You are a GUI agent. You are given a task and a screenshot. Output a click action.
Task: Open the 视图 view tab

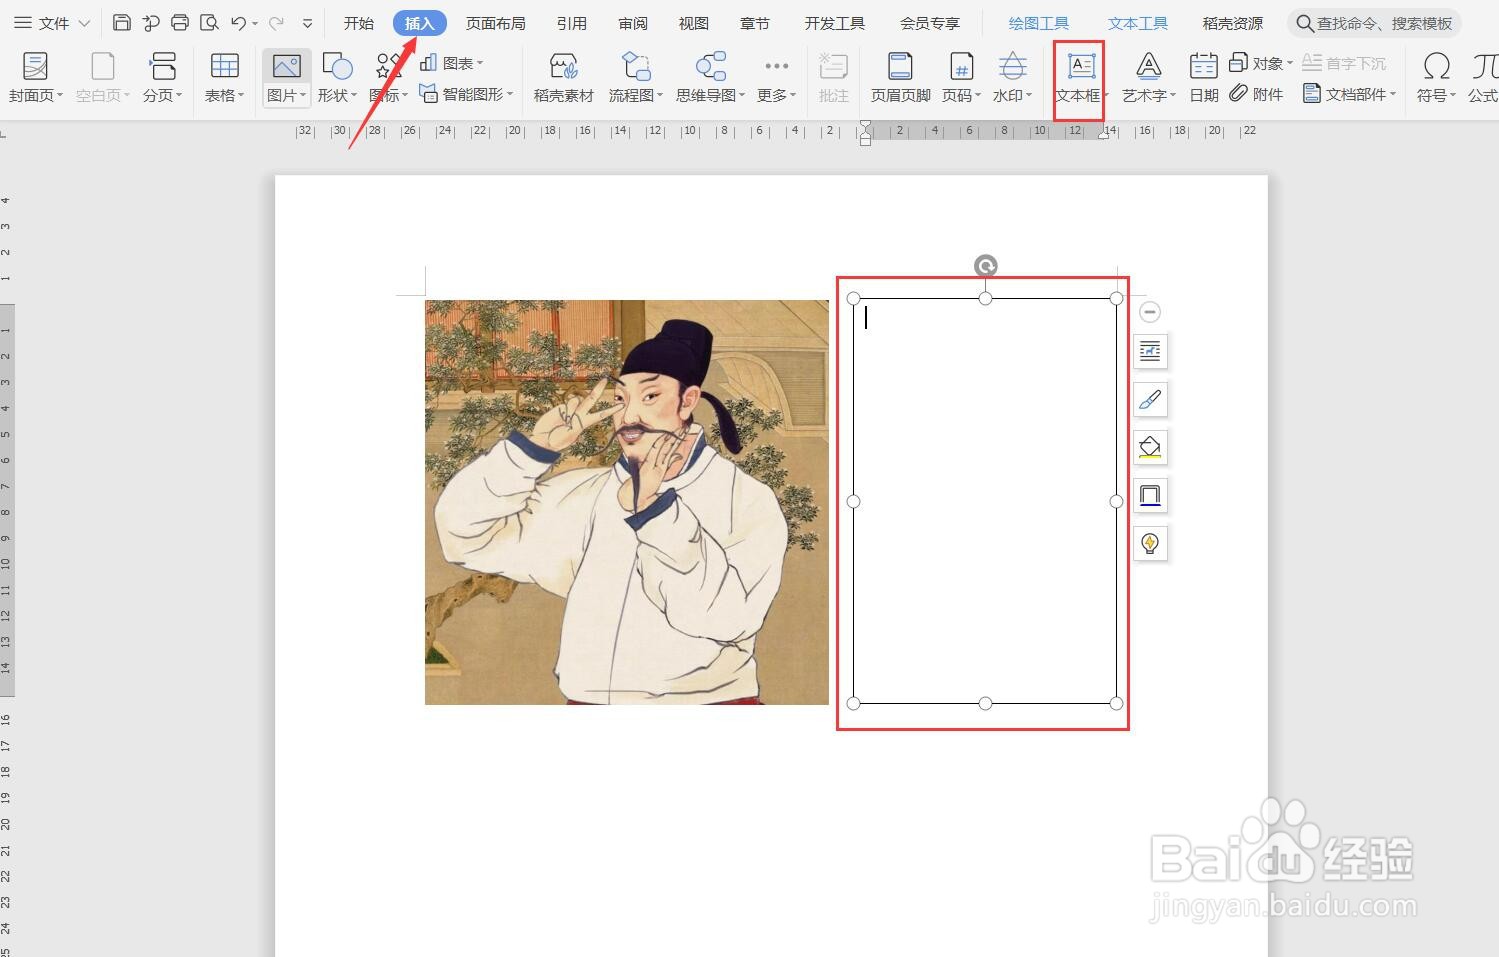point(694,23)
